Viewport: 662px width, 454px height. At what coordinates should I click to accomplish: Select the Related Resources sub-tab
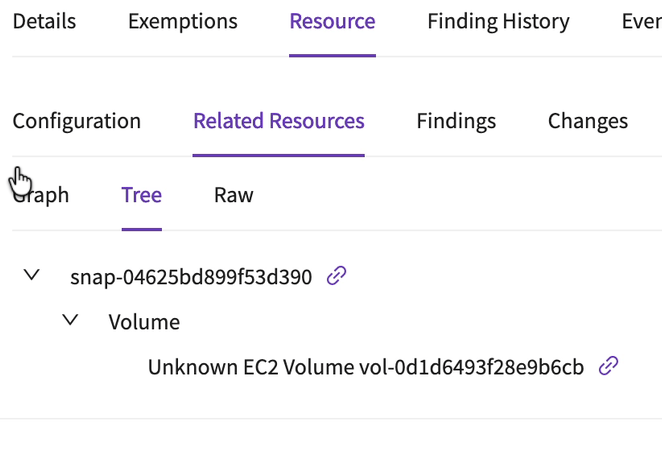[279, 121]
